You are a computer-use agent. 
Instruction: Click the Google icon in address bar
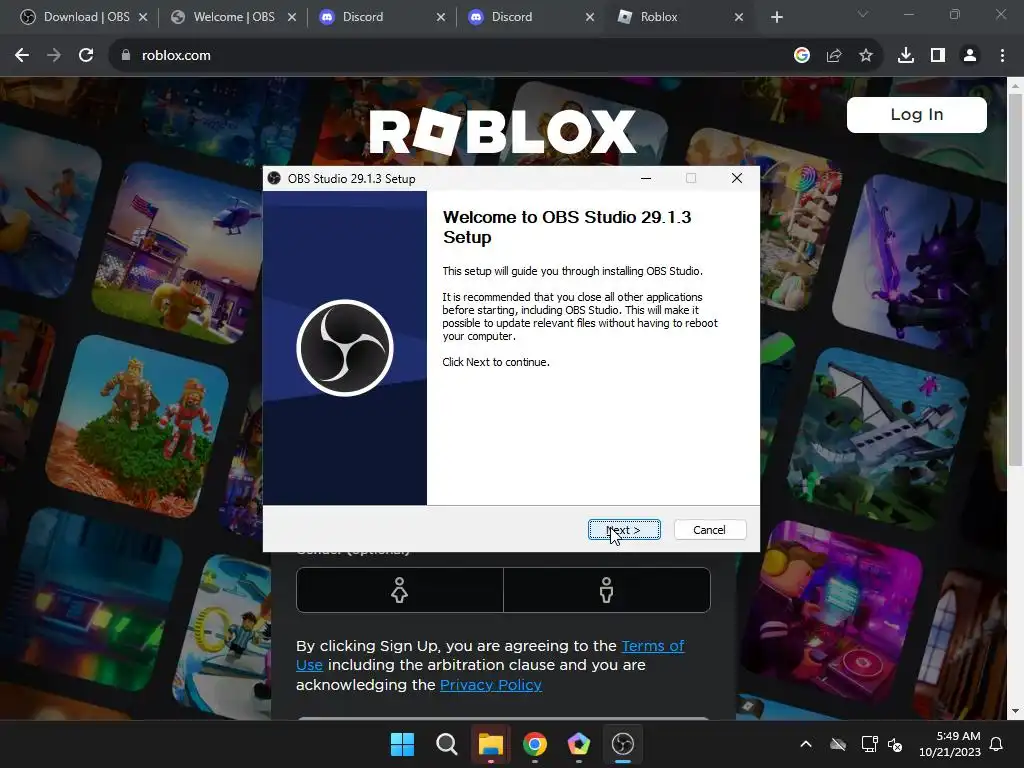click(x=802, y=56)
